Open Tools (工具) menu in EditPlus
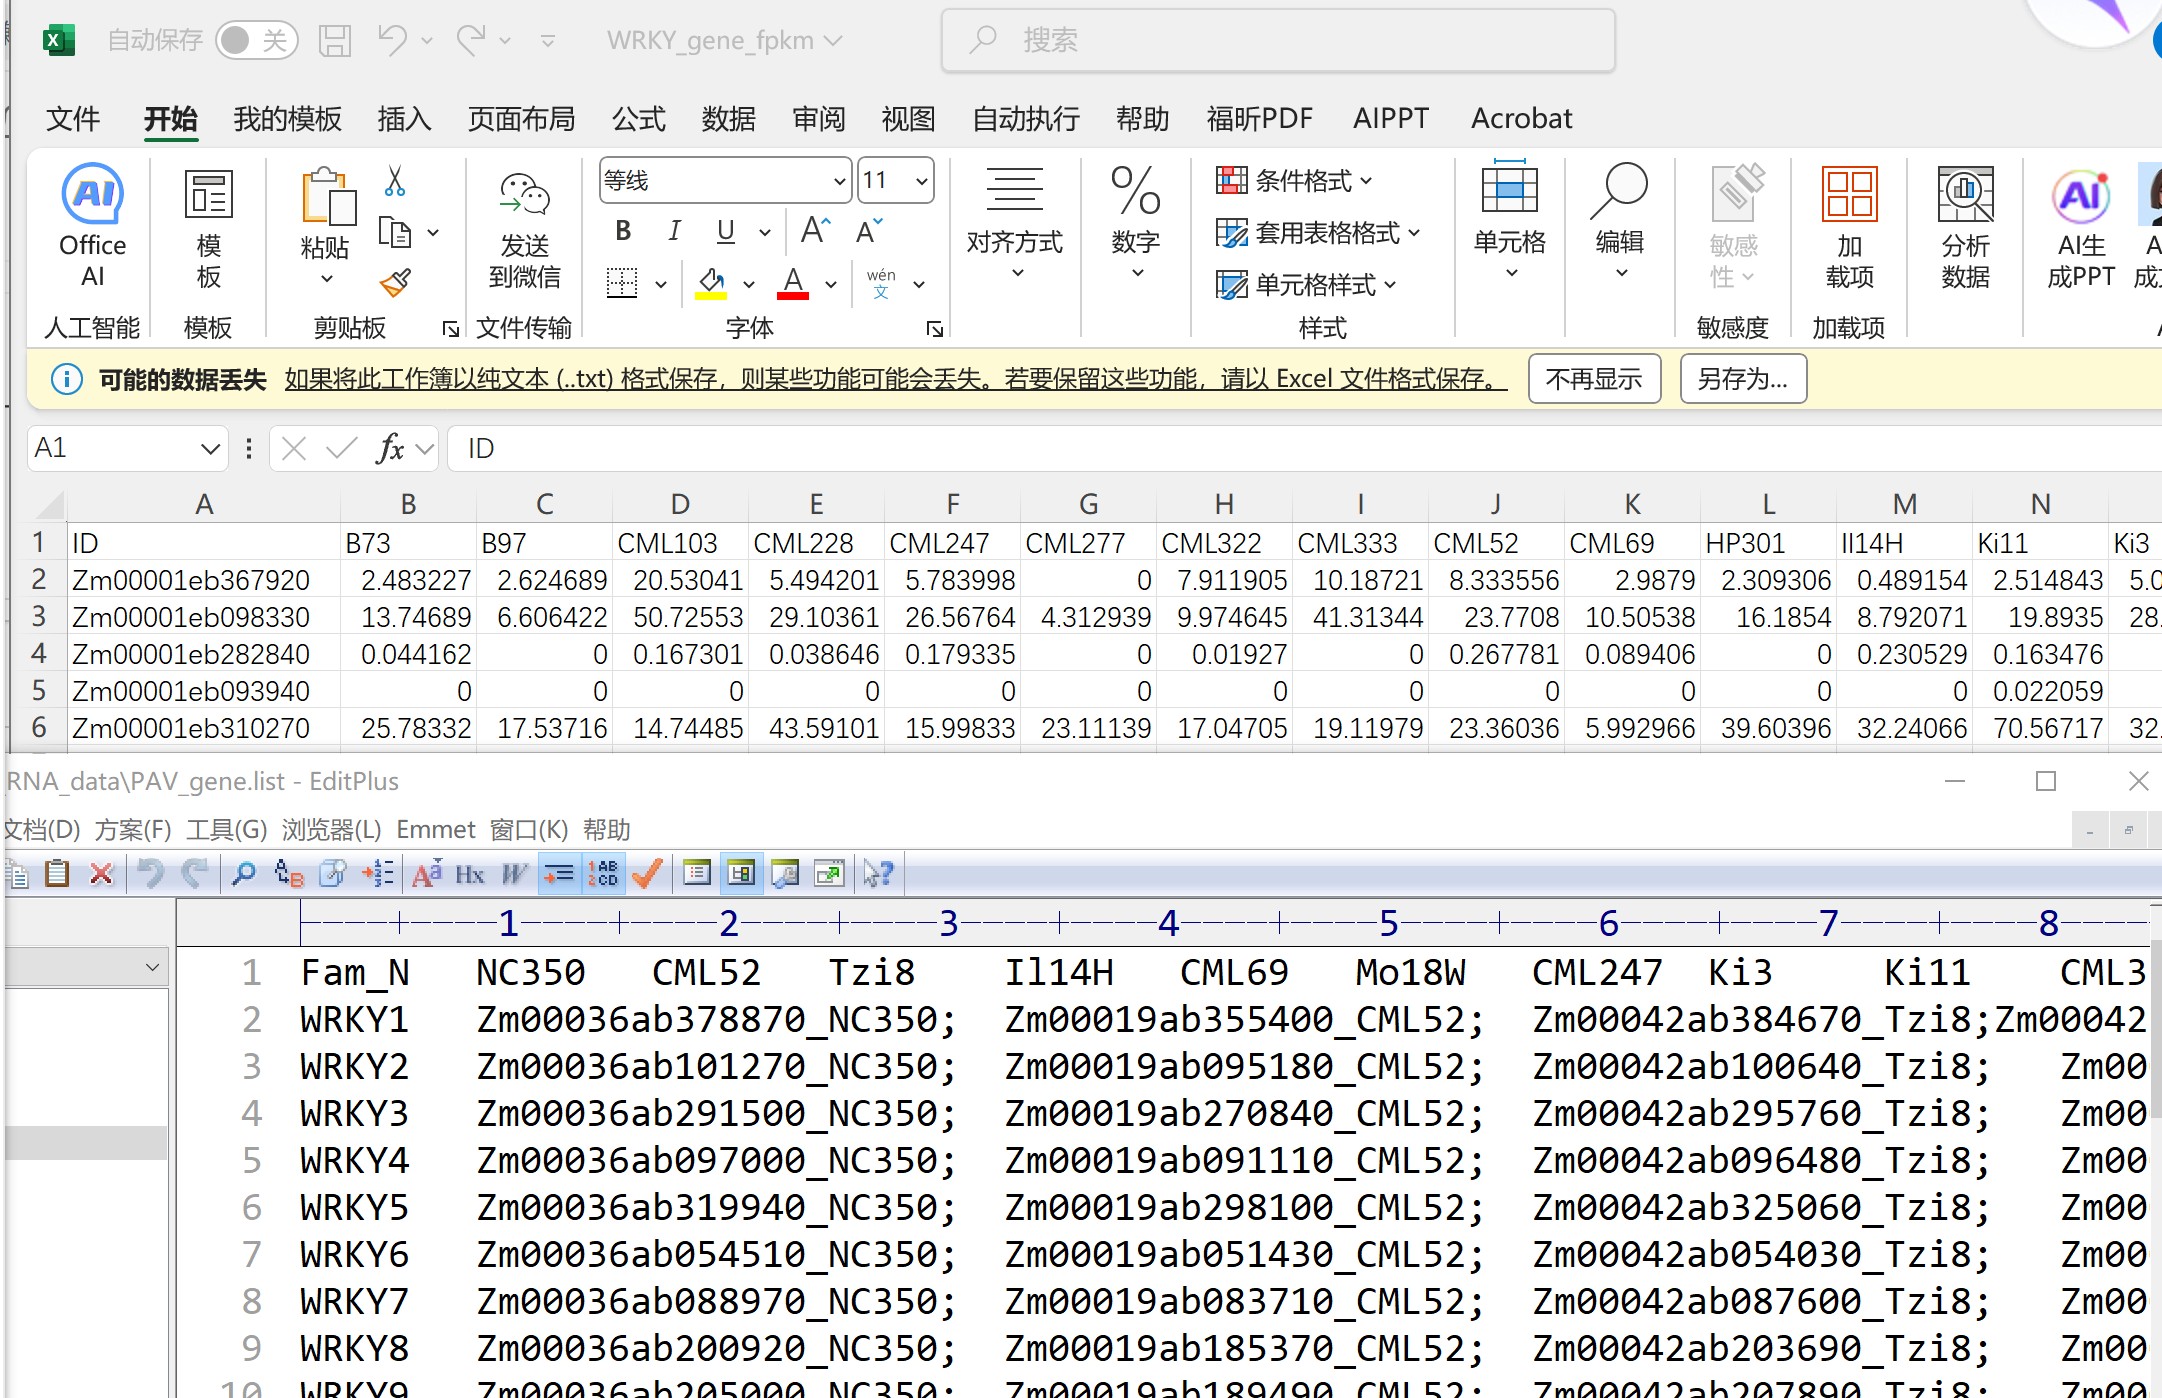The width and height of the screenshot is (2162, 1398). point(227,830)
